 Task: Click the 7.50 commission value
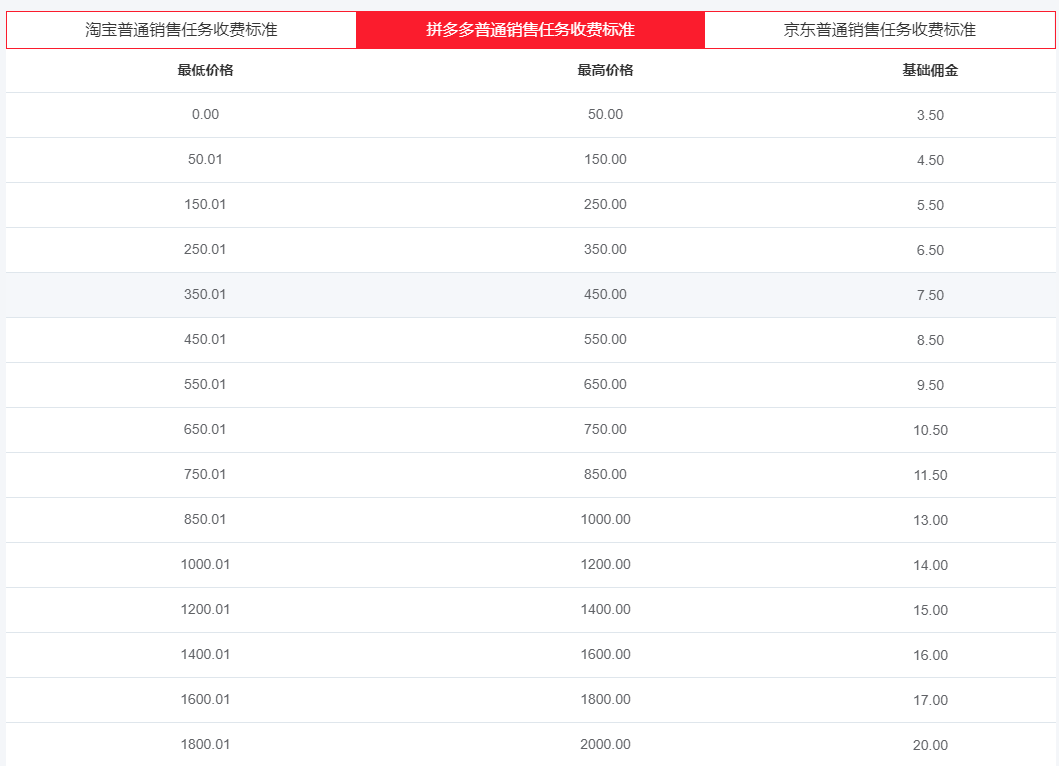(930, 295)
